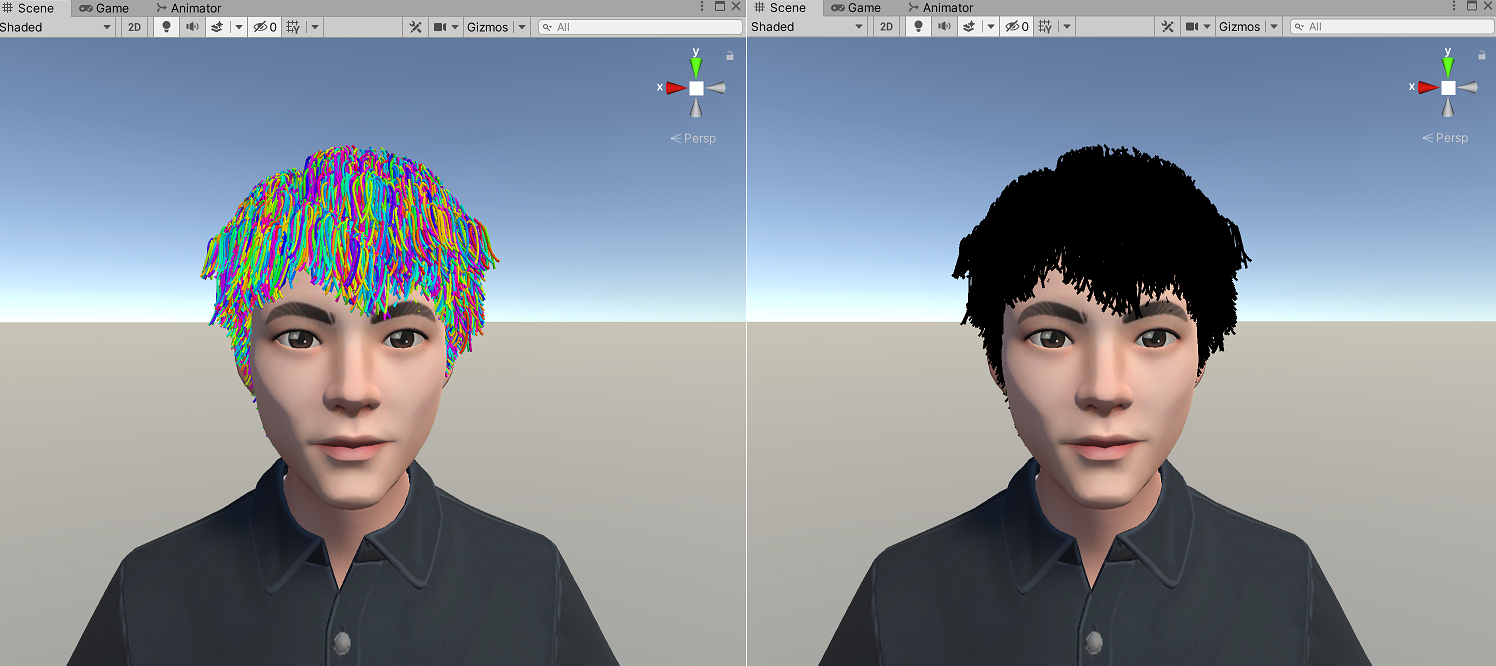Screen dimensions: 1496x666
Task: Toggle scene lighting in the right Scene view
Action: (918, 26)
